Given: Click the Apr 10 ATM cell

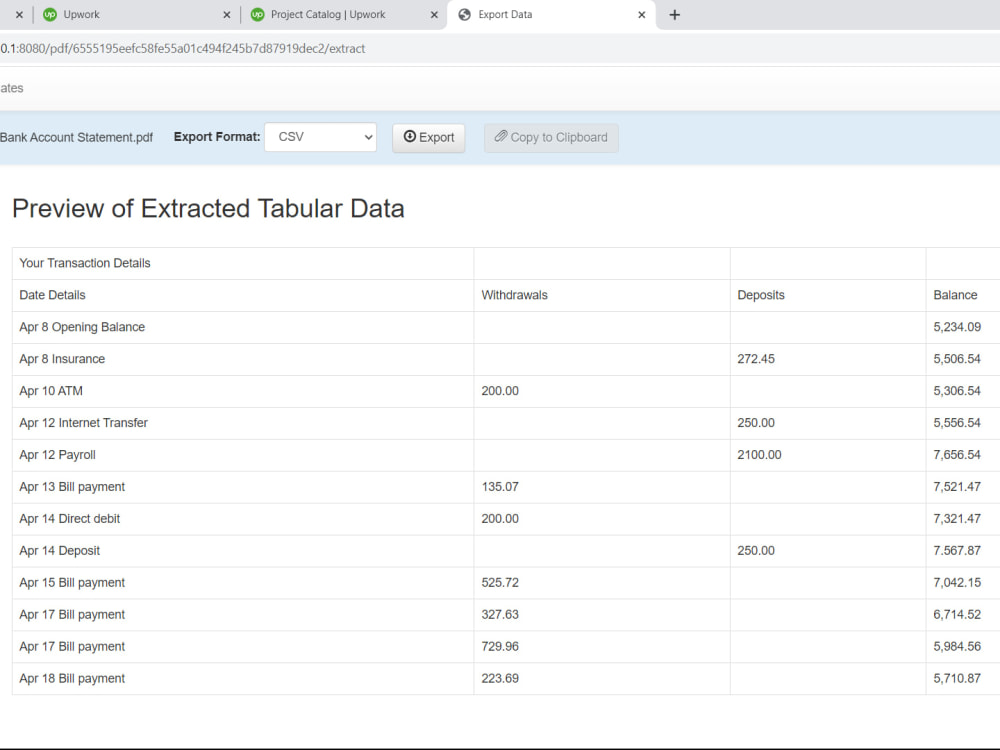Looking at the screenshot, I should click(x=243, y=391).
